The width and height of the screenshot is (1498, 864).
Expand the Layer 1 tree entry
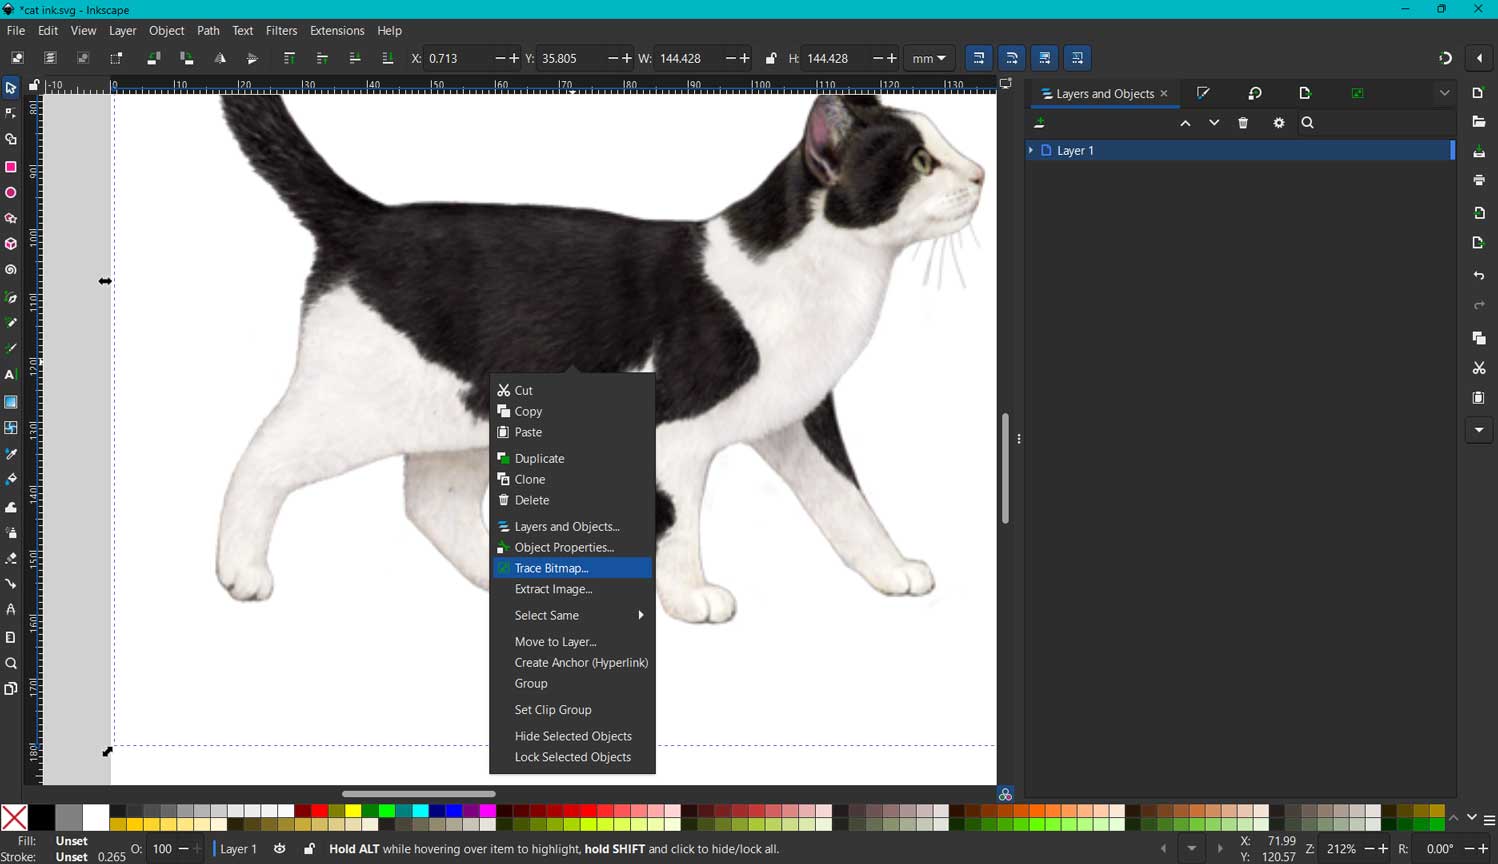click(x=1031, y=150)
